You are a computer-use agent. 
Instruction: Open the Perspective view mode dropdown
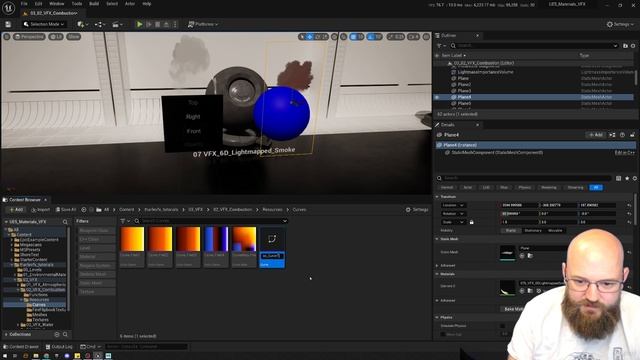coord(29,37)
